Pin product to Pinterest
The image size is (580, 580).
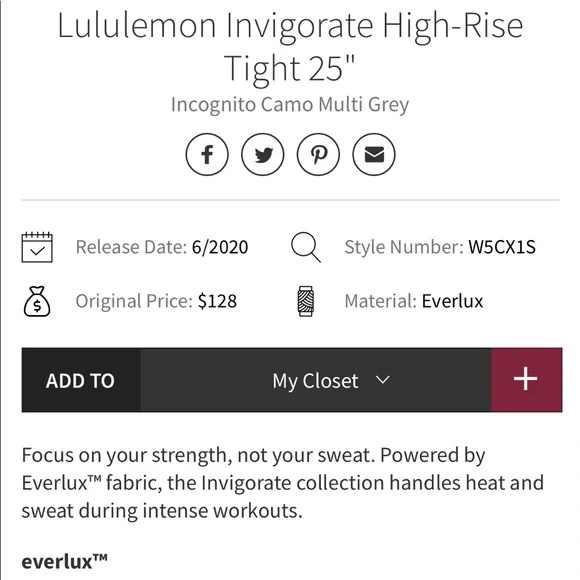click(318, 154)
